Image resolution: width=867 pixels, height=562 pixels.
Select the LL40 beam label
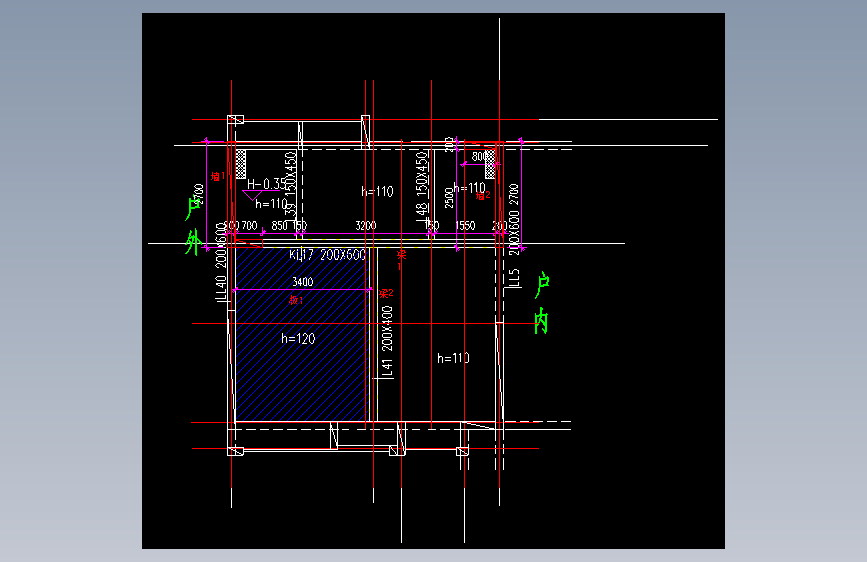pos(221,288)
